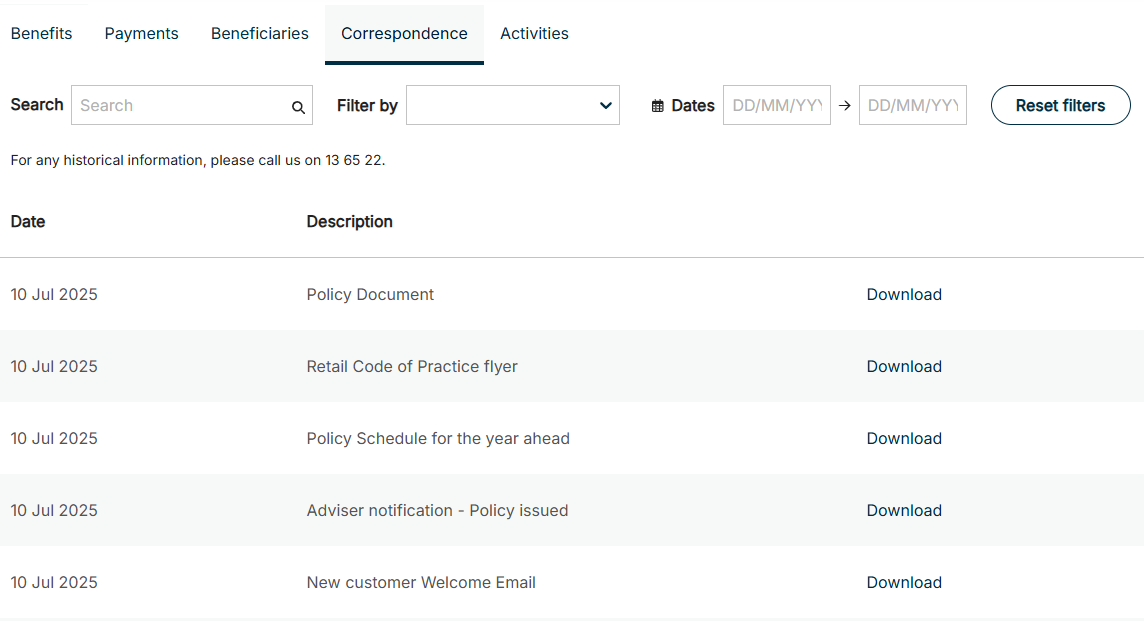Image resolution: width=1144 pixels, height=621 pixels.
Task: Download the Adviser notification - Policy issued
Action: (x=904, y=510)
